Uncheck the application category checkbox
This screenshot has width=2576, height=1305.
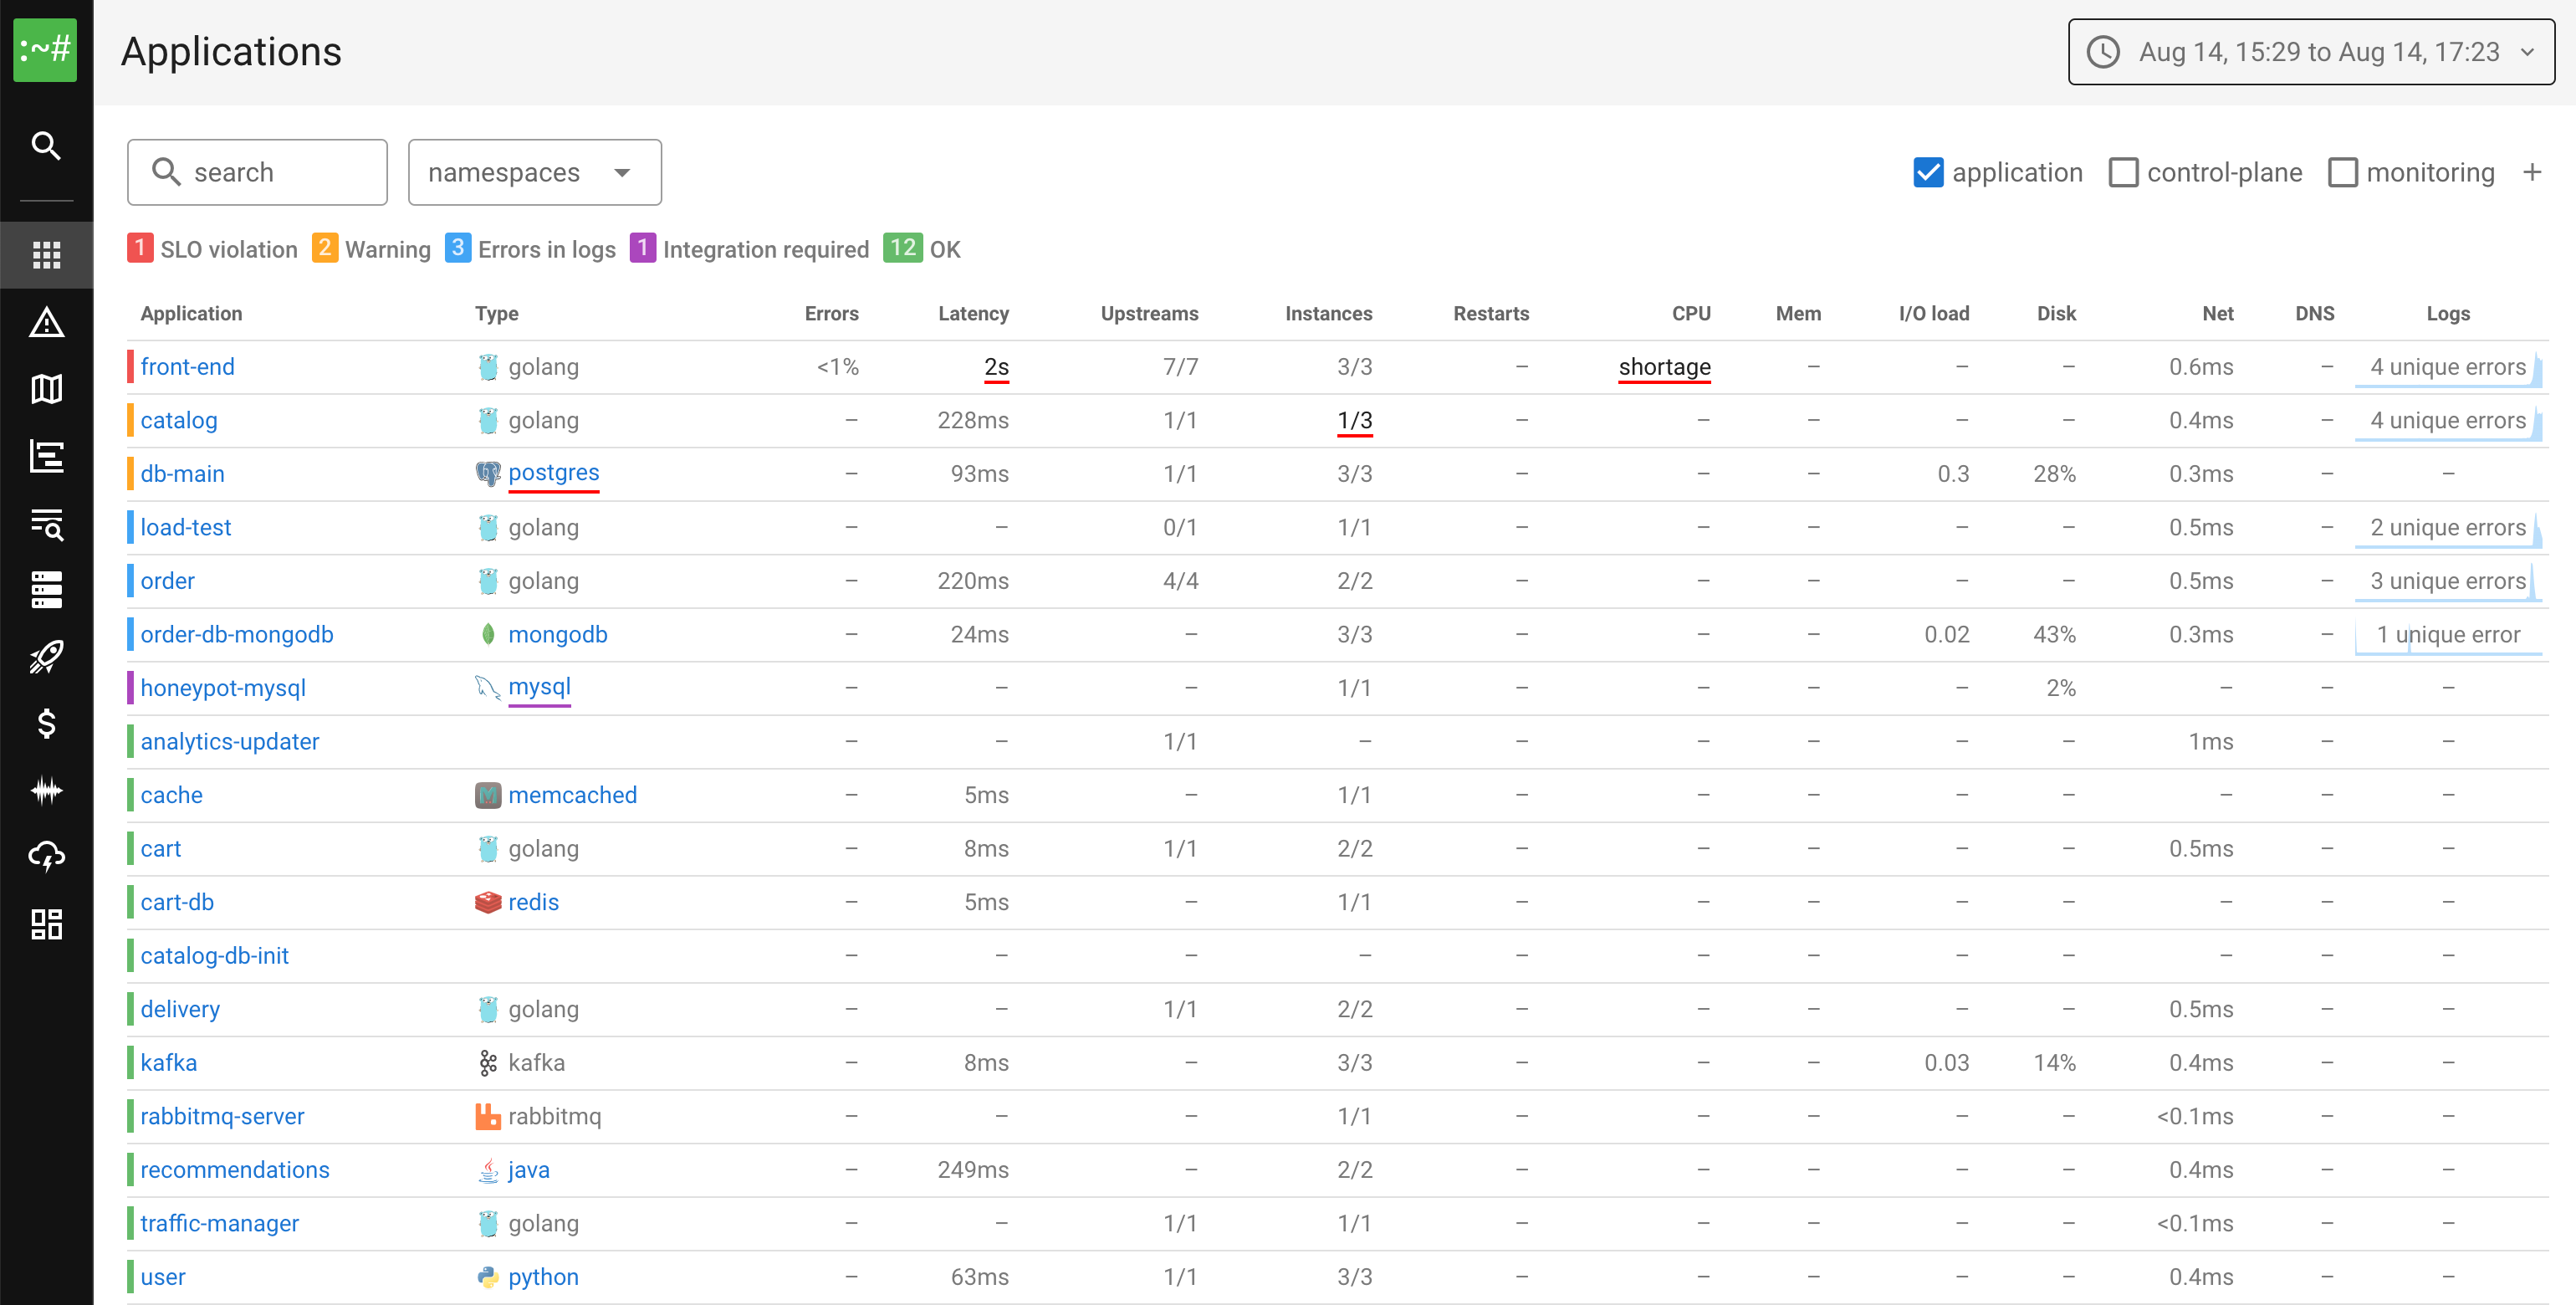(1929, 172)
